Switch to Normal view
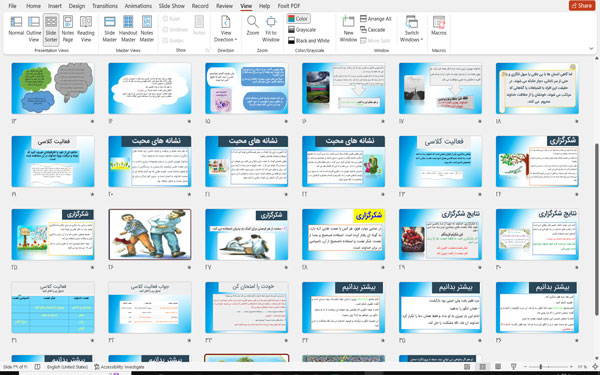The image size is (600, 375). coord(16,26)
